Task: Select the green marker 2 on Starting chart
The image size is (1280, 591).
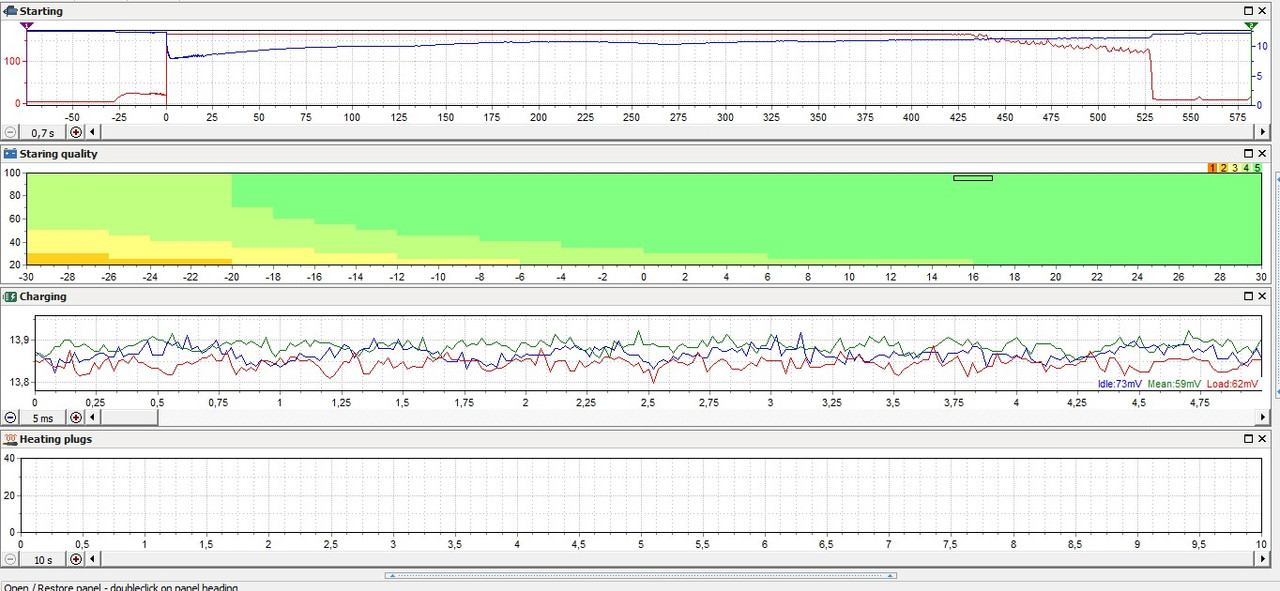Action: point(1250,26)
